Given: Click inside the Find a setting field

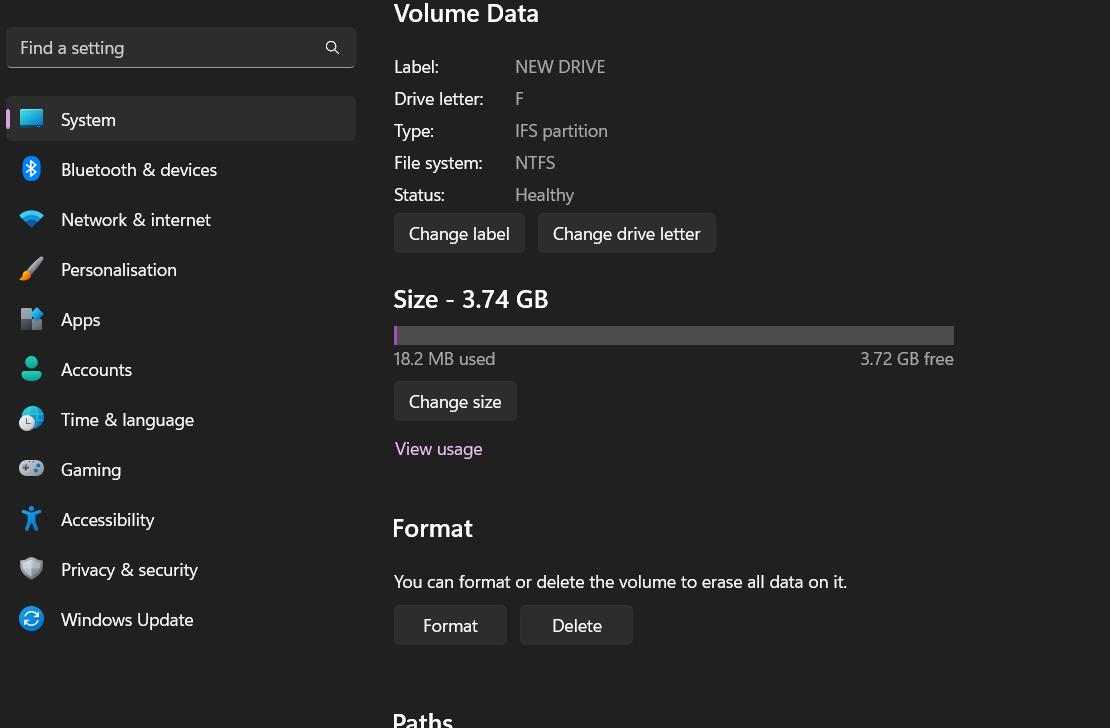Looking at the screenshot, I should [x=160, y=47].
